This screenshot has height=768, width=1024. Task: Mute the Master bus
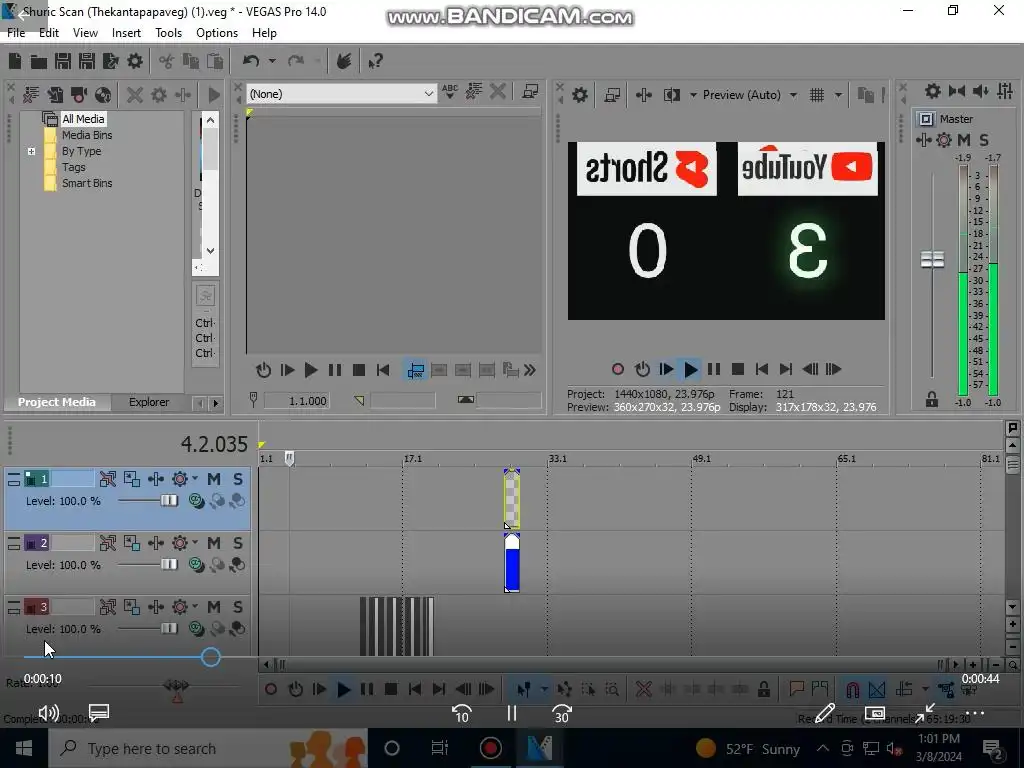[964, 140]
